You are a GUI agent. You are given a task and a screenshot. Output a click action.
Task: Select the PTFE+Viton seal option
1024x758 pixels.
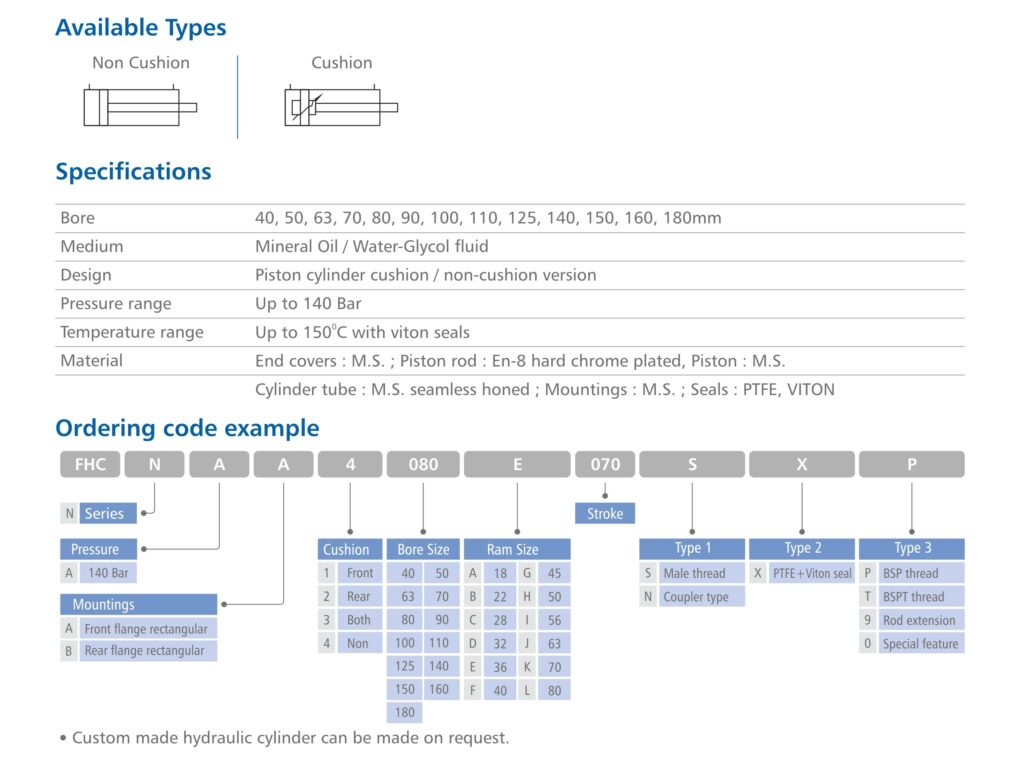click(811, 573)
